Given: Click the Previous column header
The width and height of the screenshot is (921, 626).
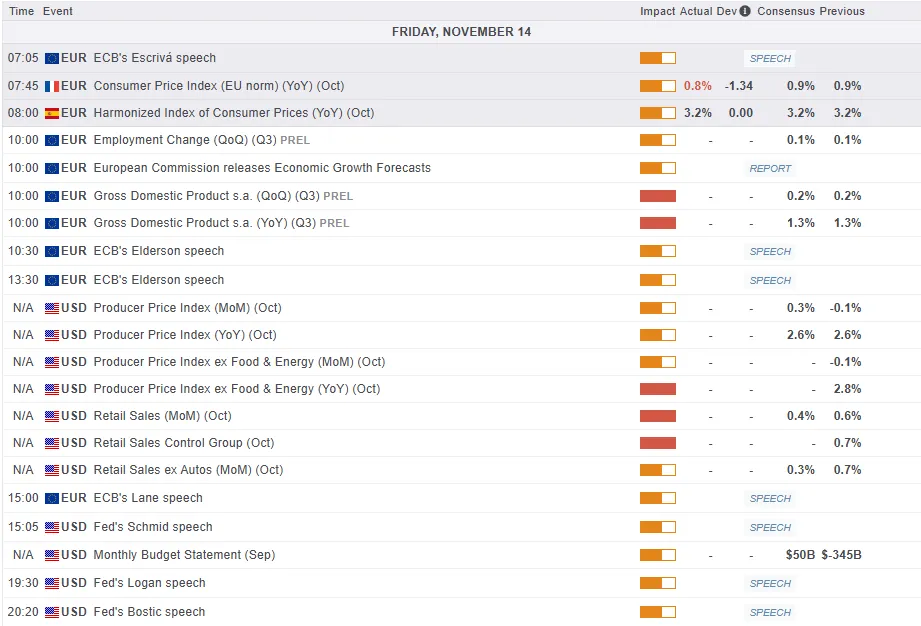Looking at the screenshot, I should pyautogui.click(x=842, y=11).
